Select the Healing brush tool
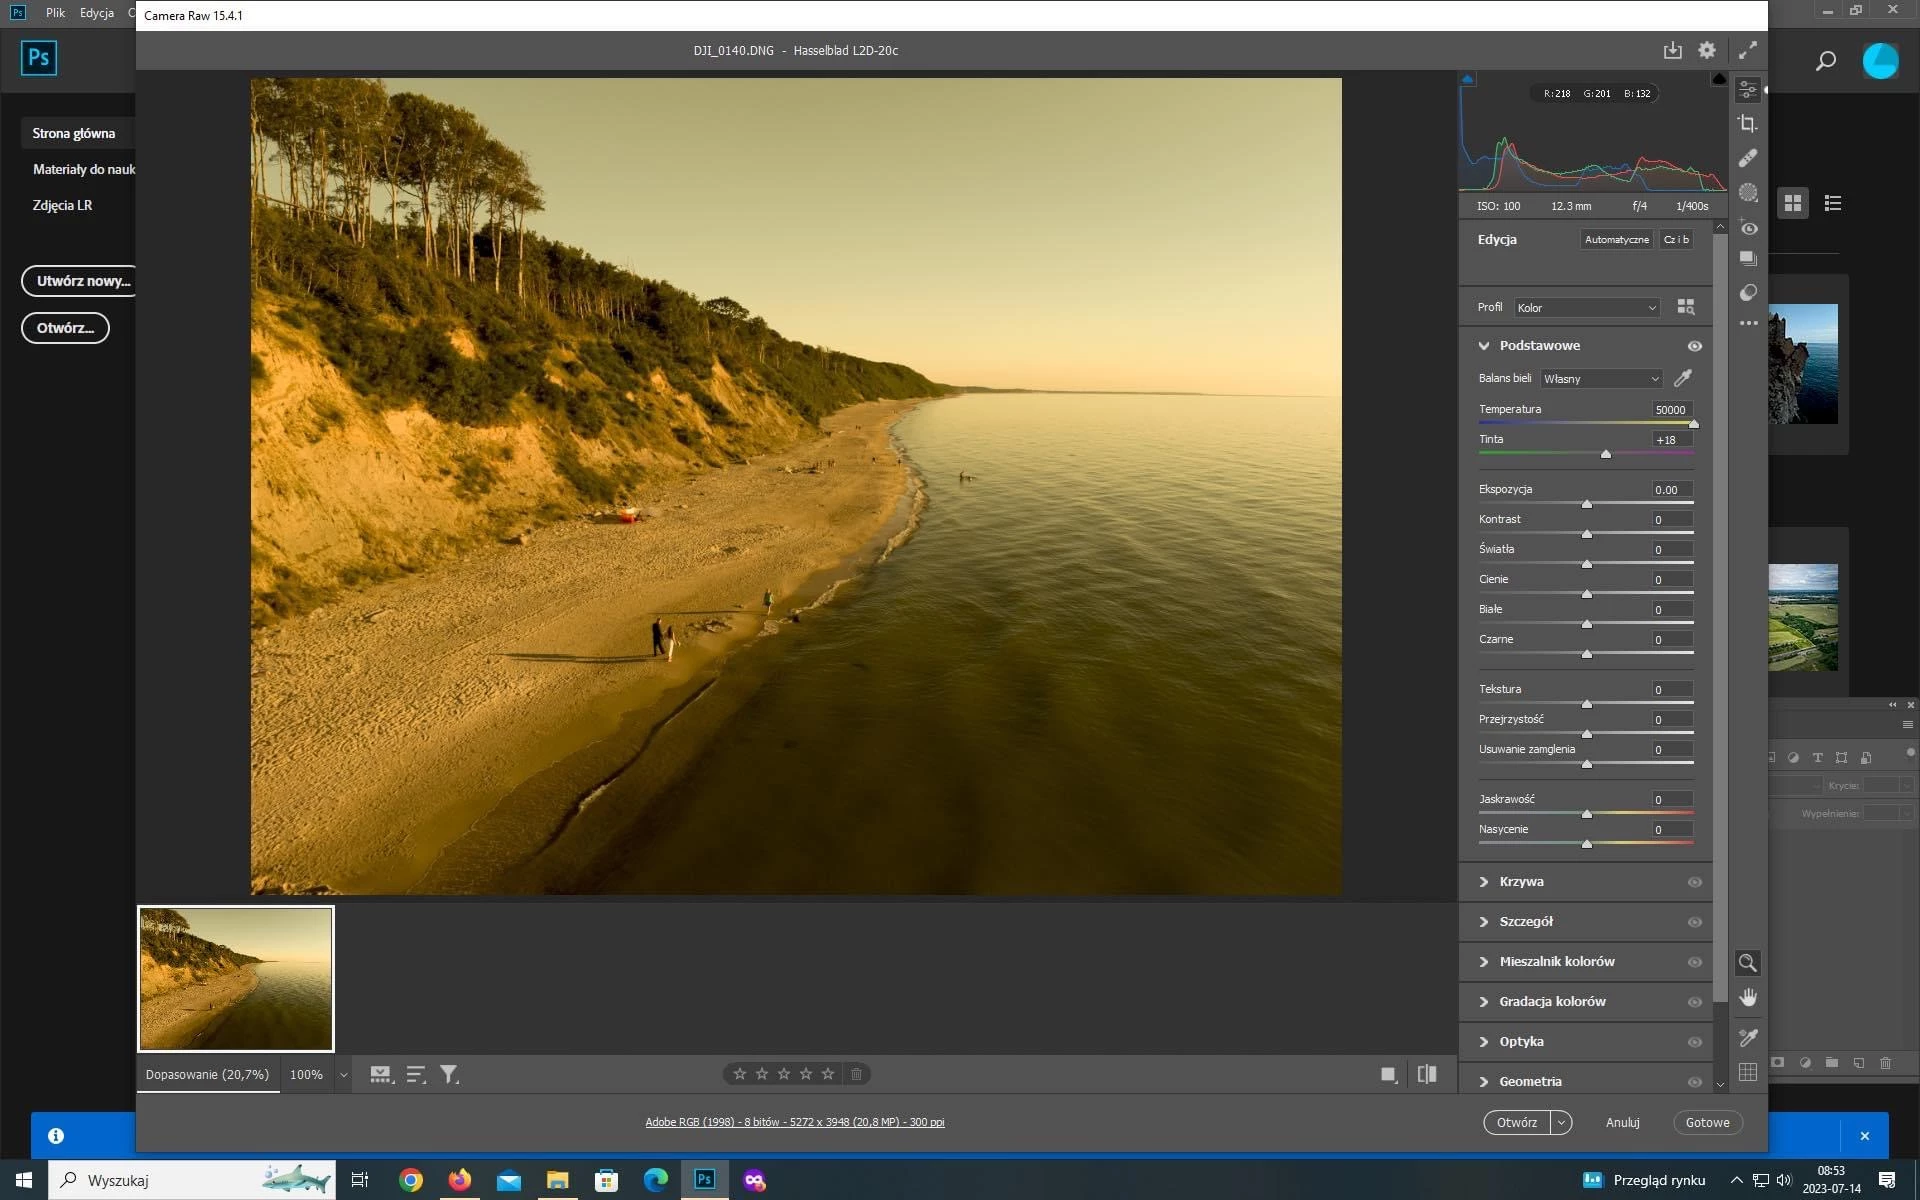Screen dimensions: 1920x1200 coord(1748,158)
